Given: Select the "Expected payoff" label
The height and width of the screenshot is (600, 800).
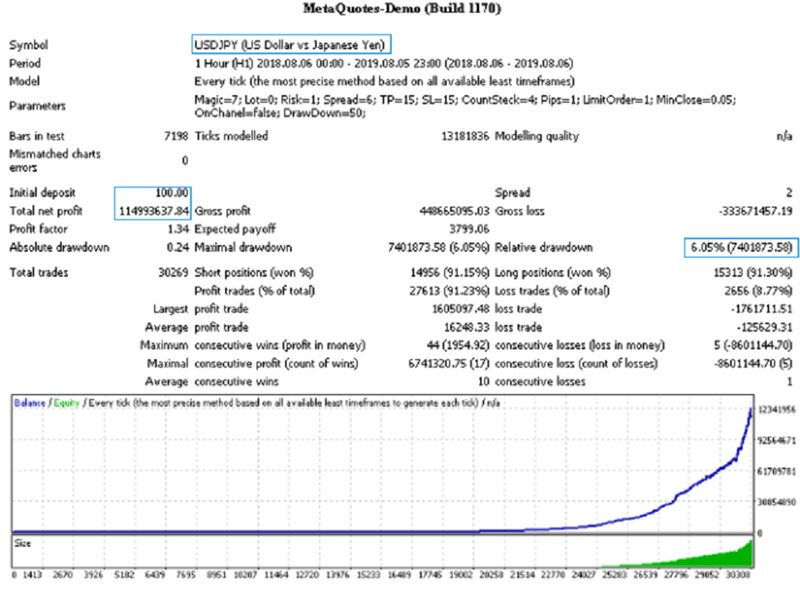Looking at the screenshot, I should 235,229.
